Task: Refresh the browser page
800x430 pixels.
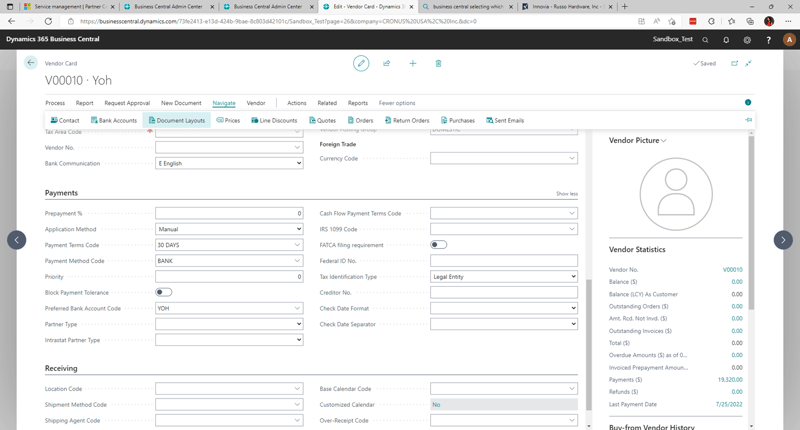Action: (48, 21)
